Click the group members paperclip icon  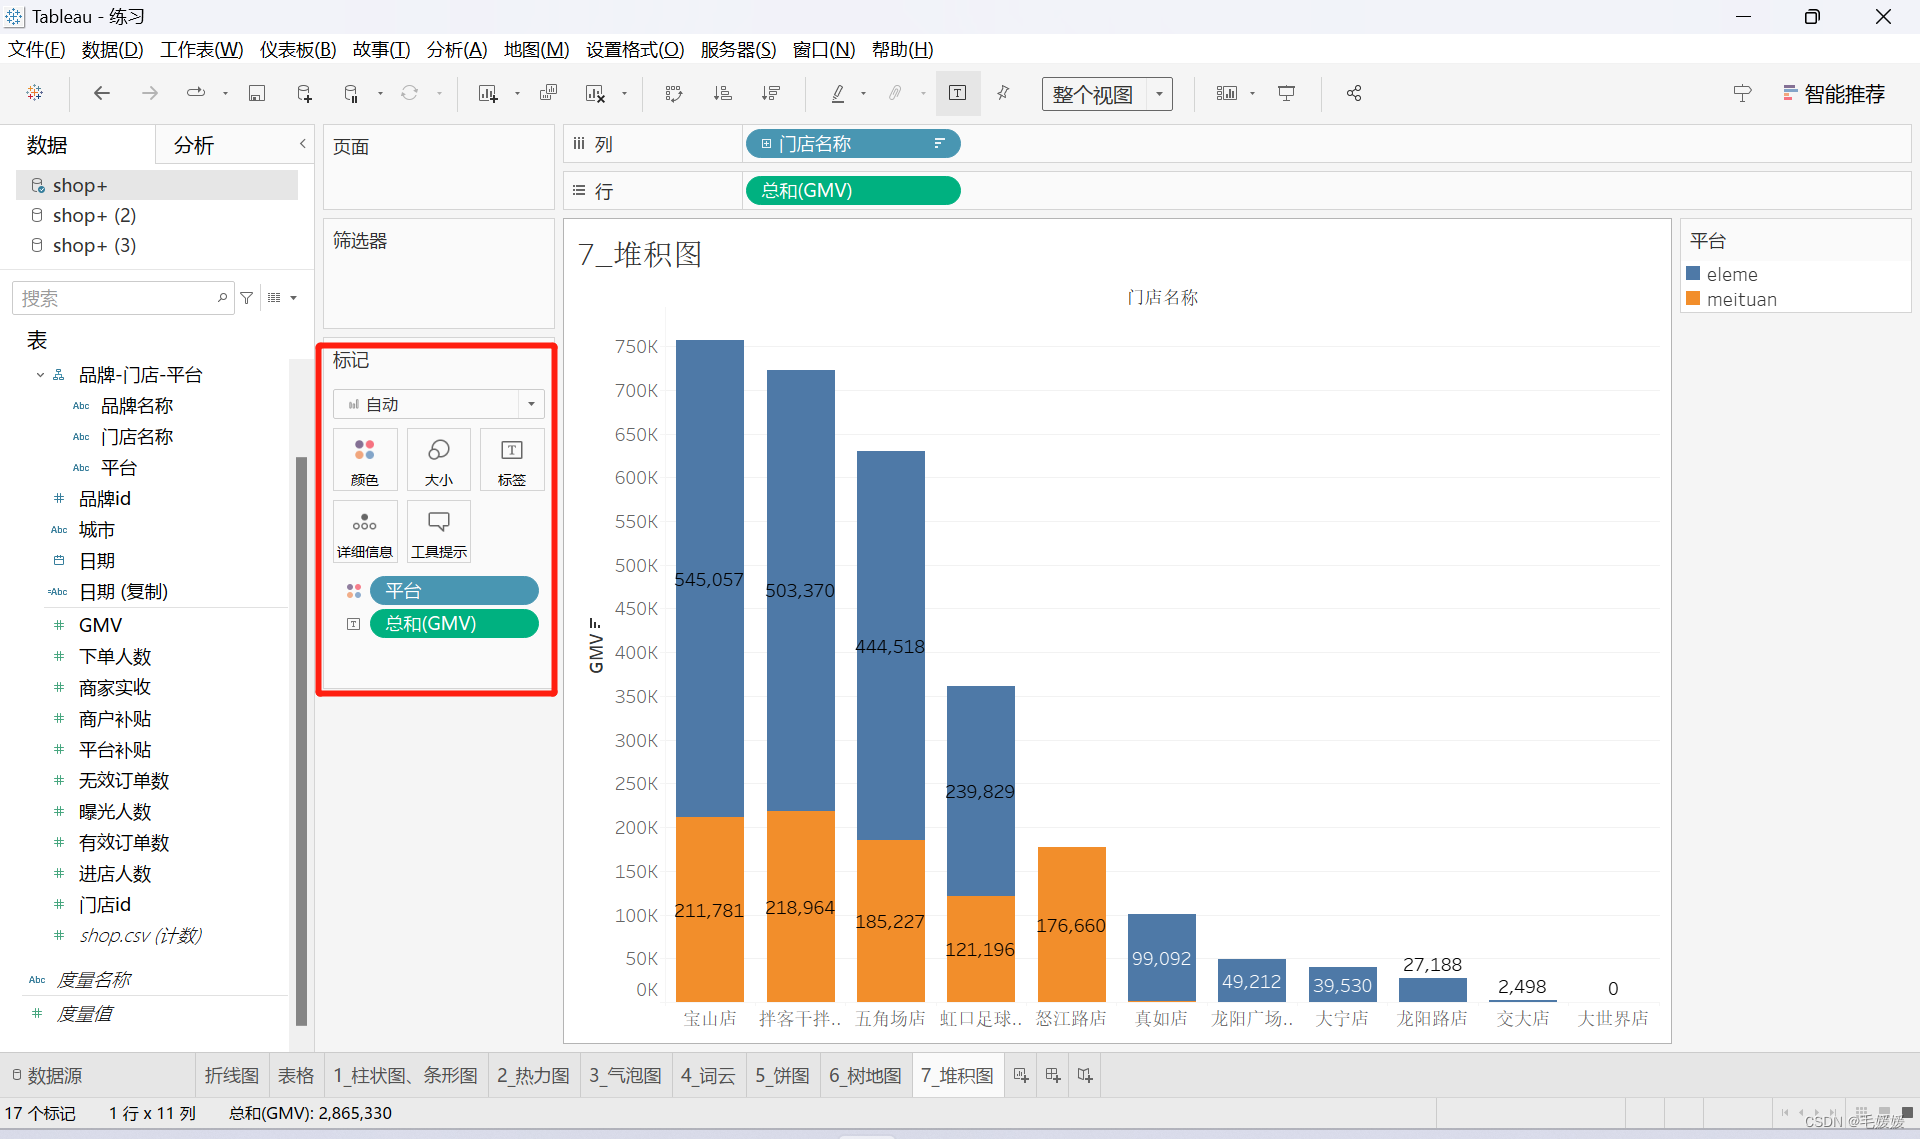point(895,93)
